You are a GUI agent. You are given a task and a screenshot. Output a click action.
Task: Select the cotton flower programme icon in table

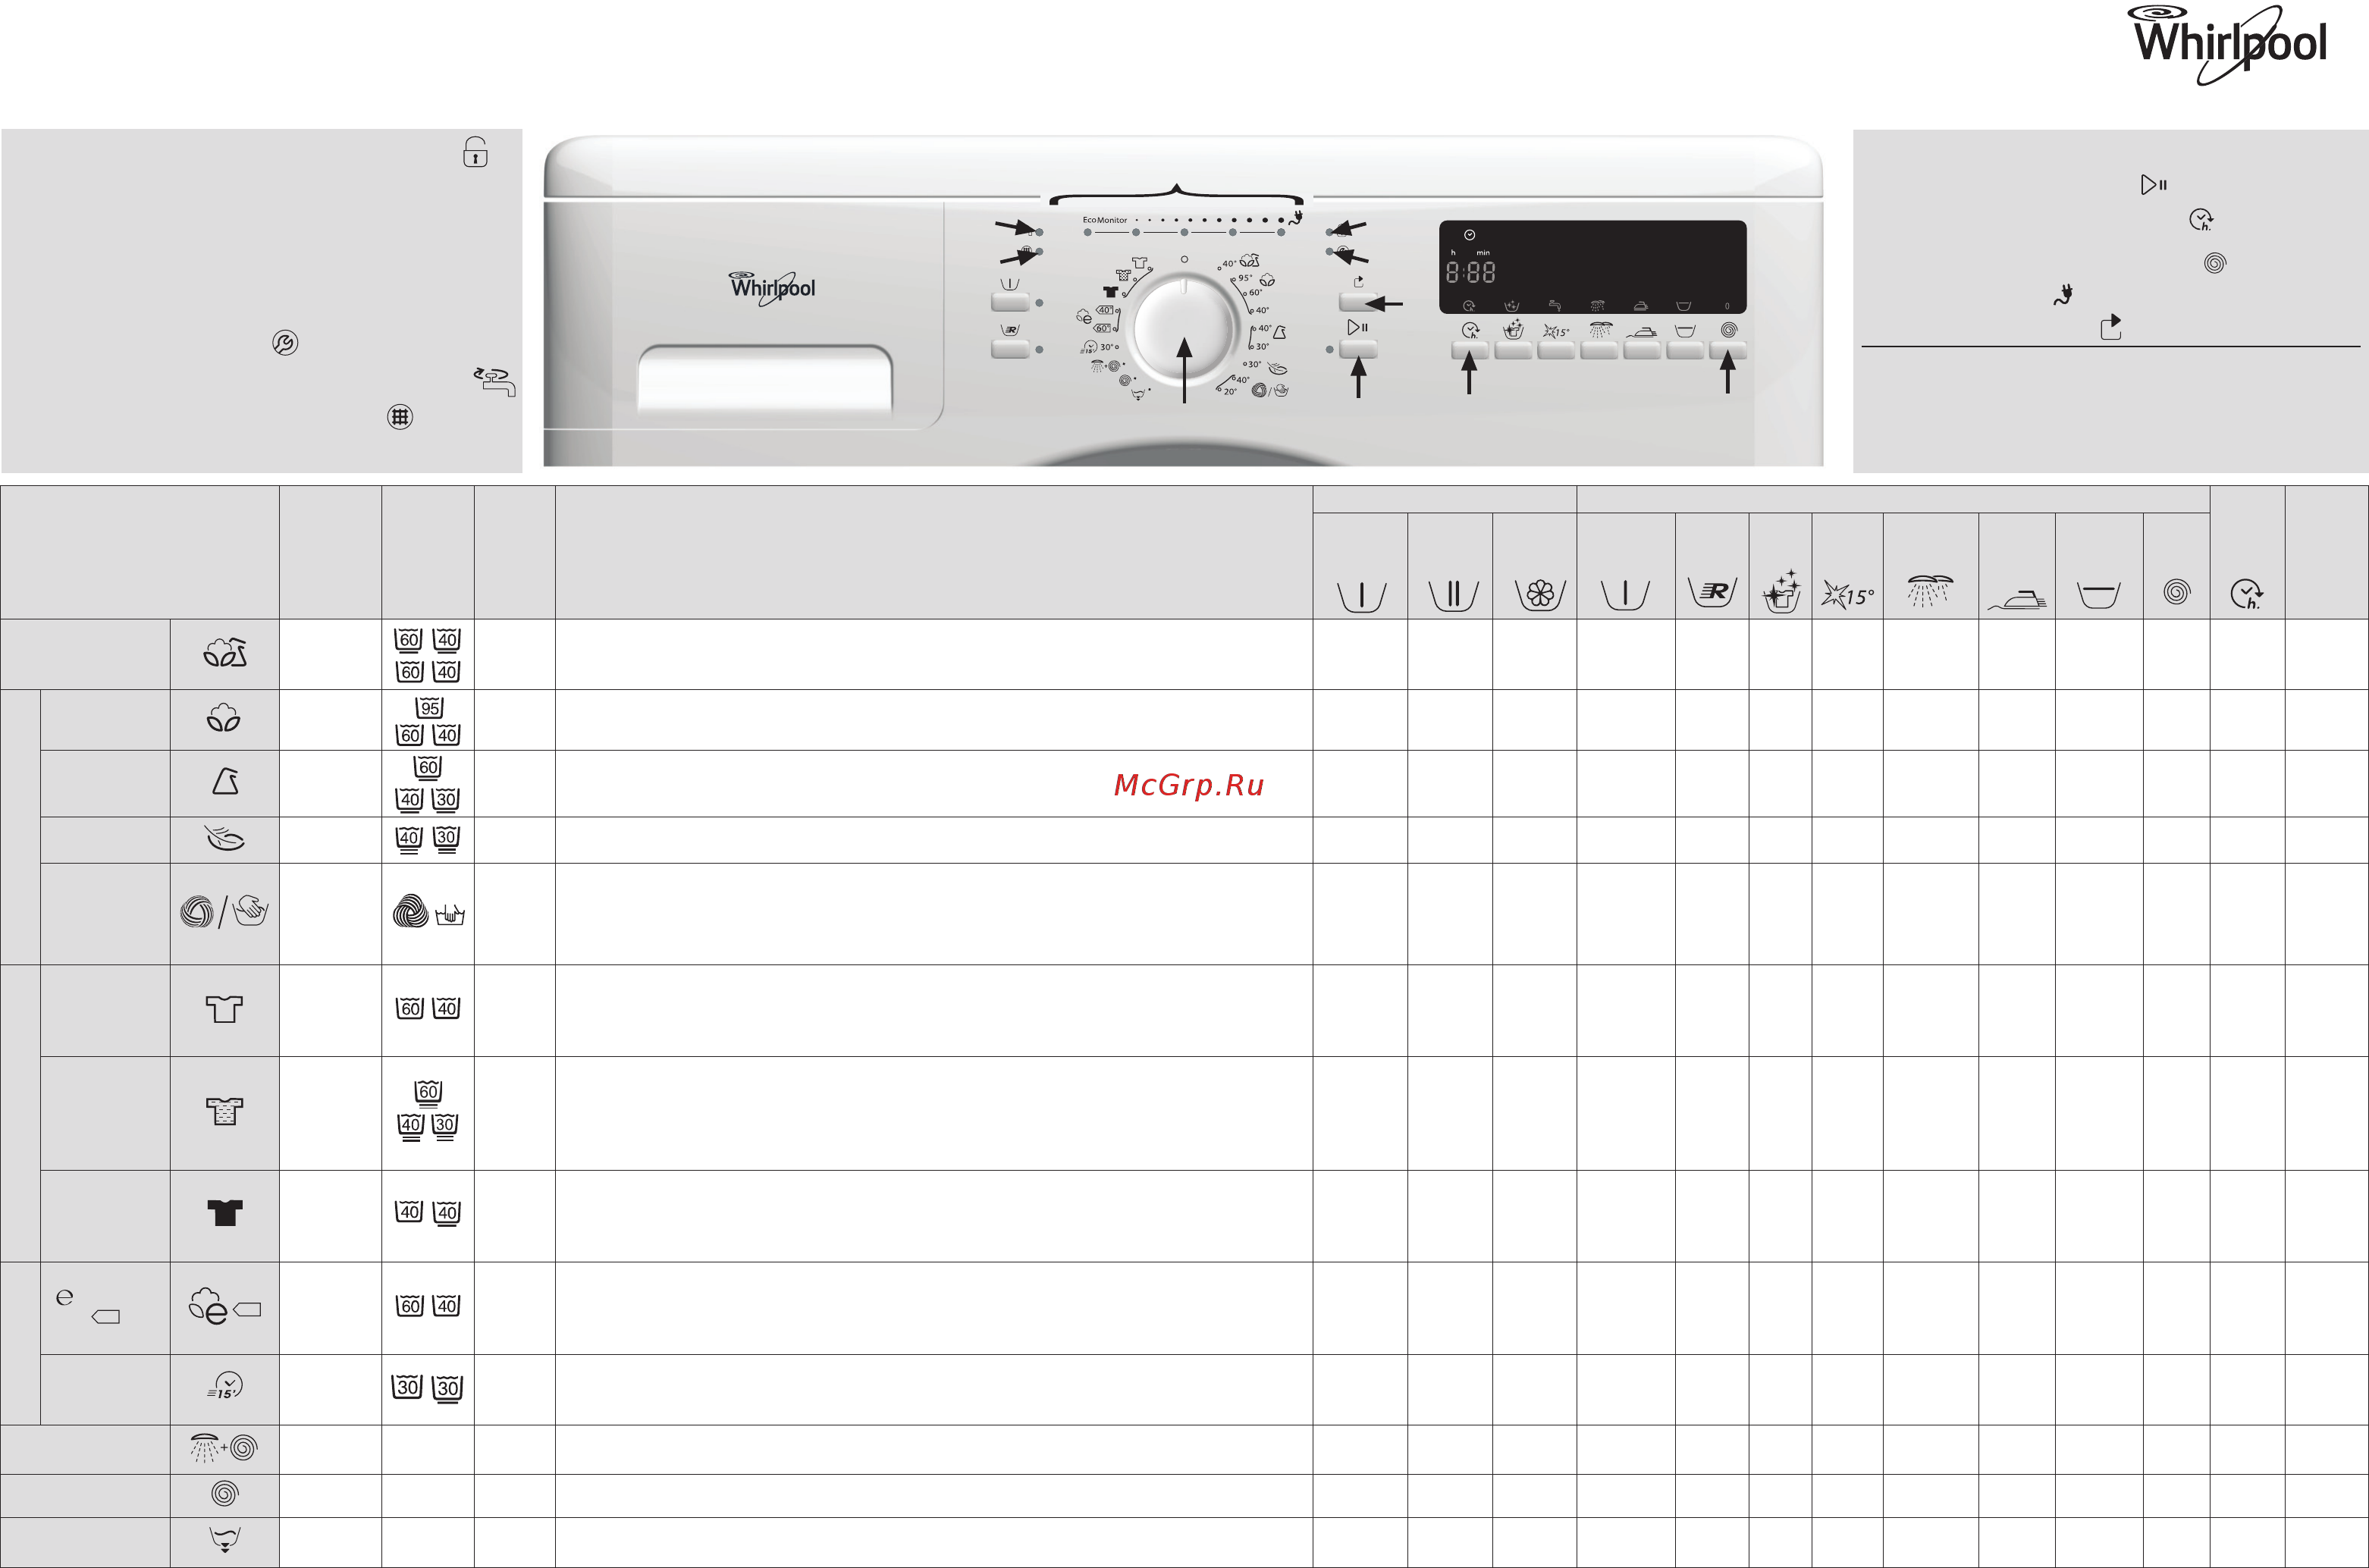coord(223,719)
